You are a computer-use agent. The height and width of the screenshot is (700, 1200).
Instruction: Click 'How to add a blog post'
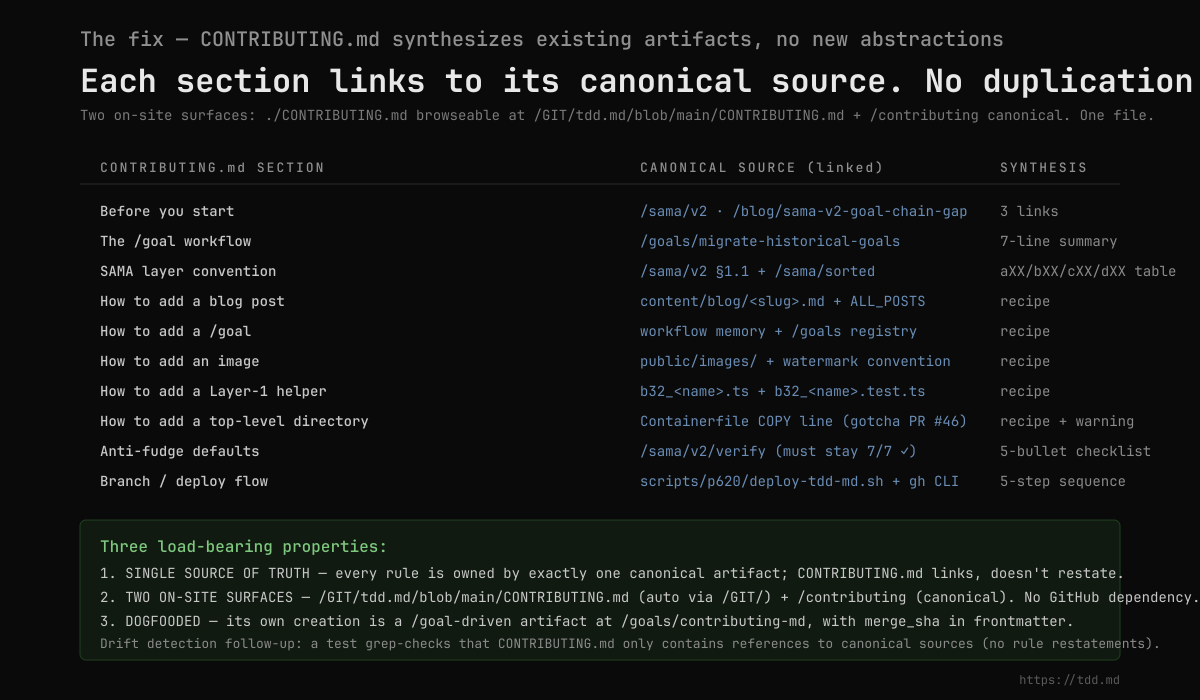tap(192, 301)
